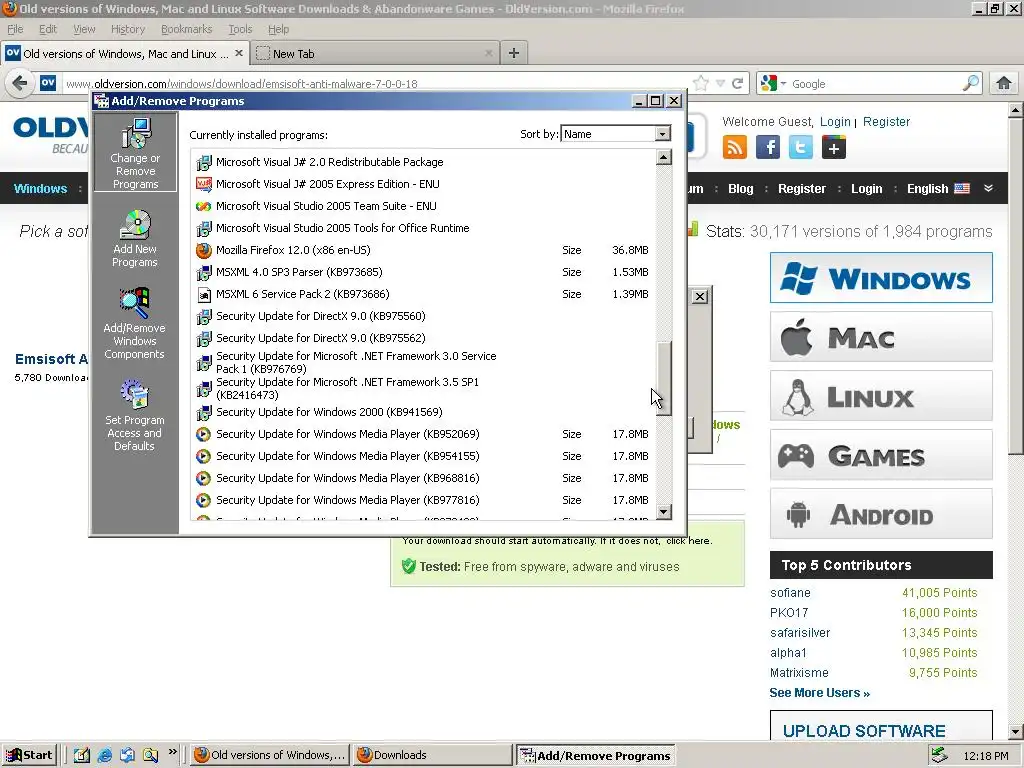
Task: Open the Tools menu in Firefox
Action: [240, 29]
